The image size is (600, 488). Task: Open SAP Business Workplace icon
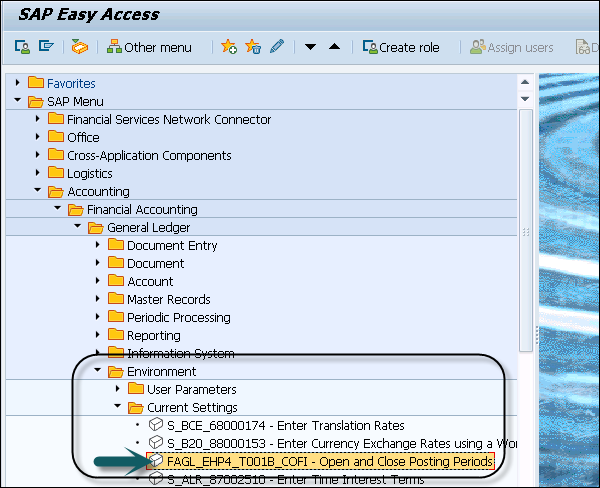[x=79, y=47]
